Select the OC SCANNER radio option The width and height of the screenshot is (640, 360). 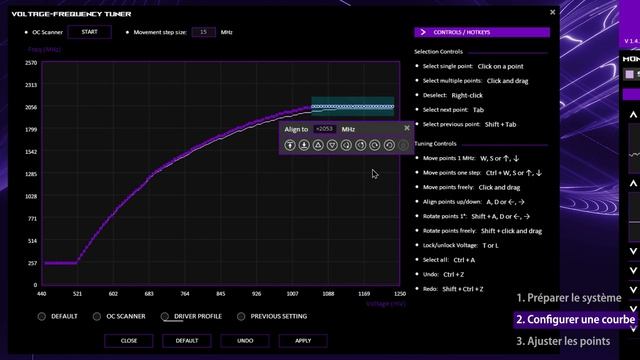[97, 316]
